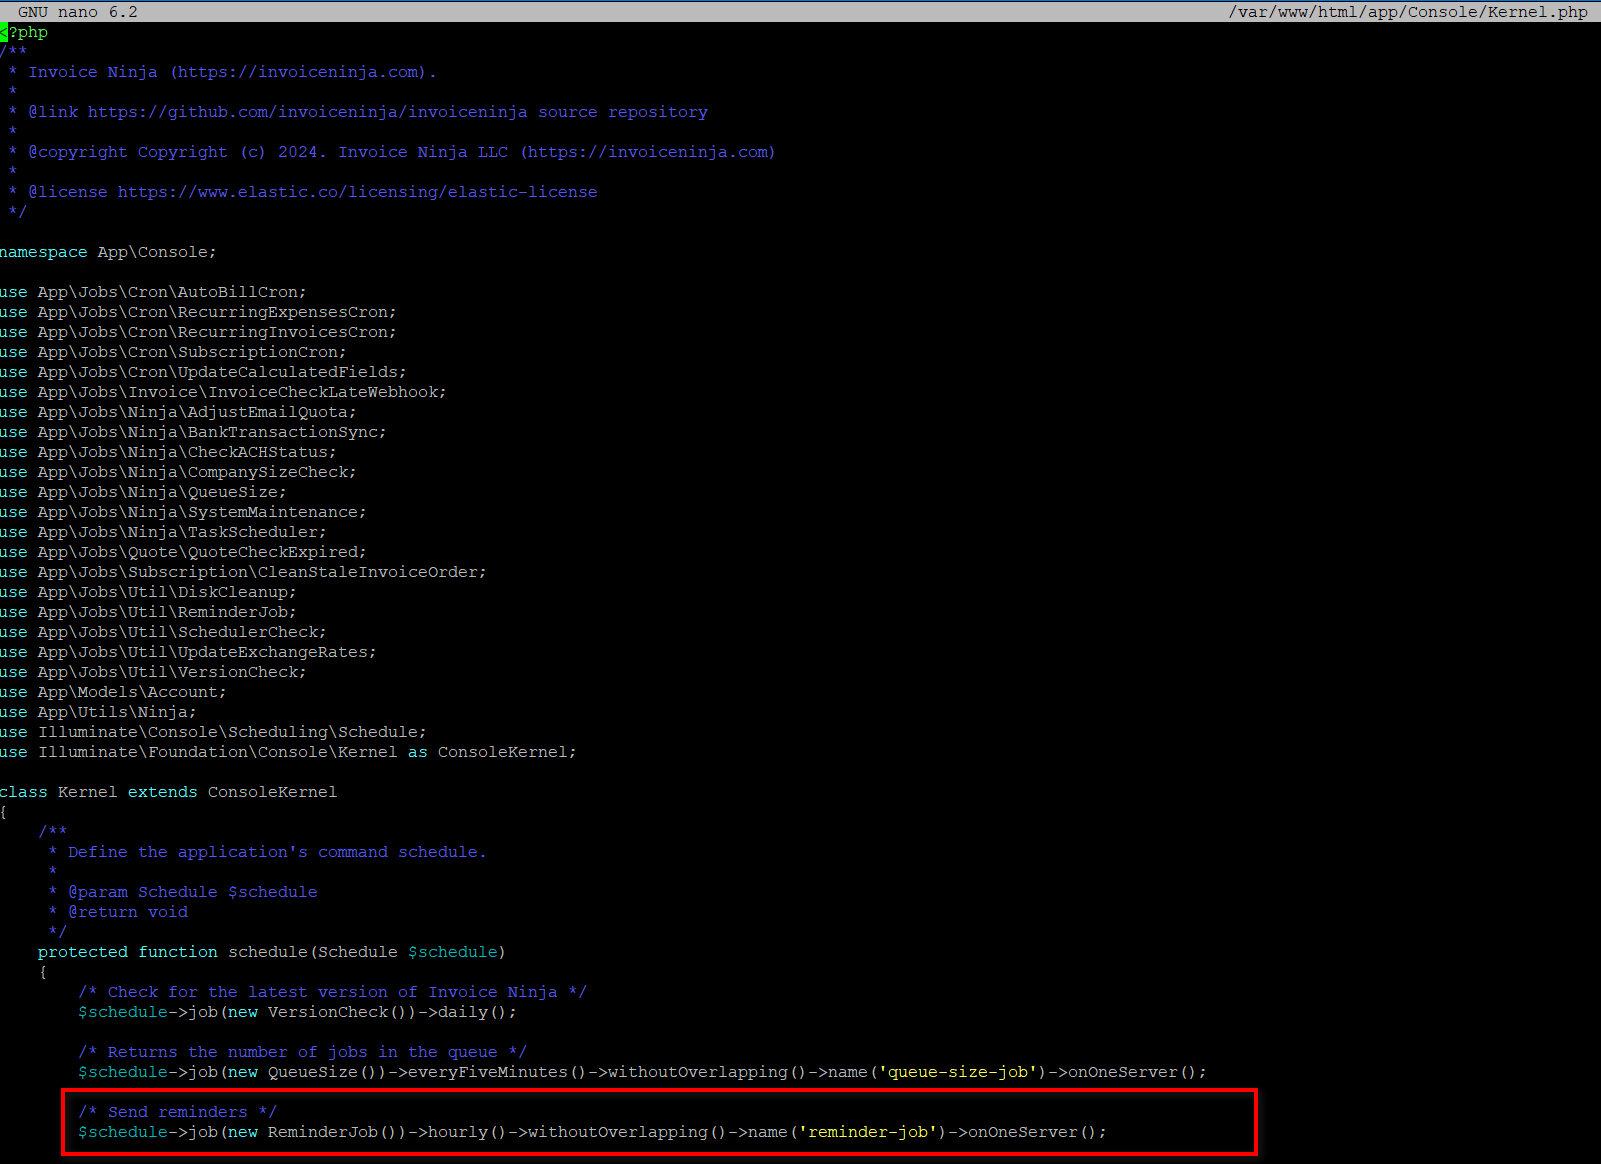This screenshot has width=1601, height=1164.
Task: Click the Define the application's command schedule comment
Action: (267, 852)
